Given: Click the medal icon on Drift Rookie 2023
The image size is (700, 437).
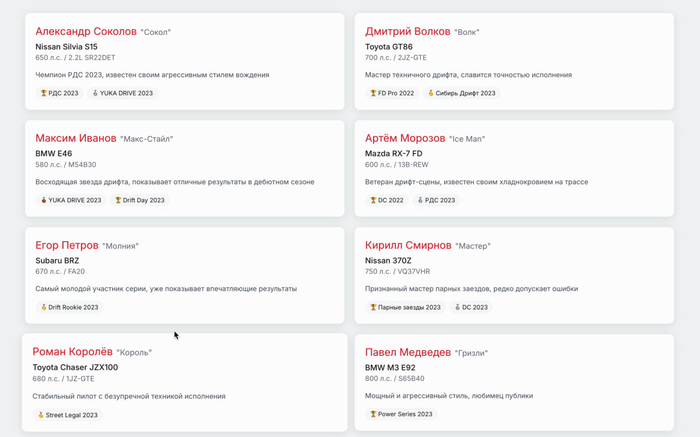Looking at the screenshot, I should pos(44,307).
